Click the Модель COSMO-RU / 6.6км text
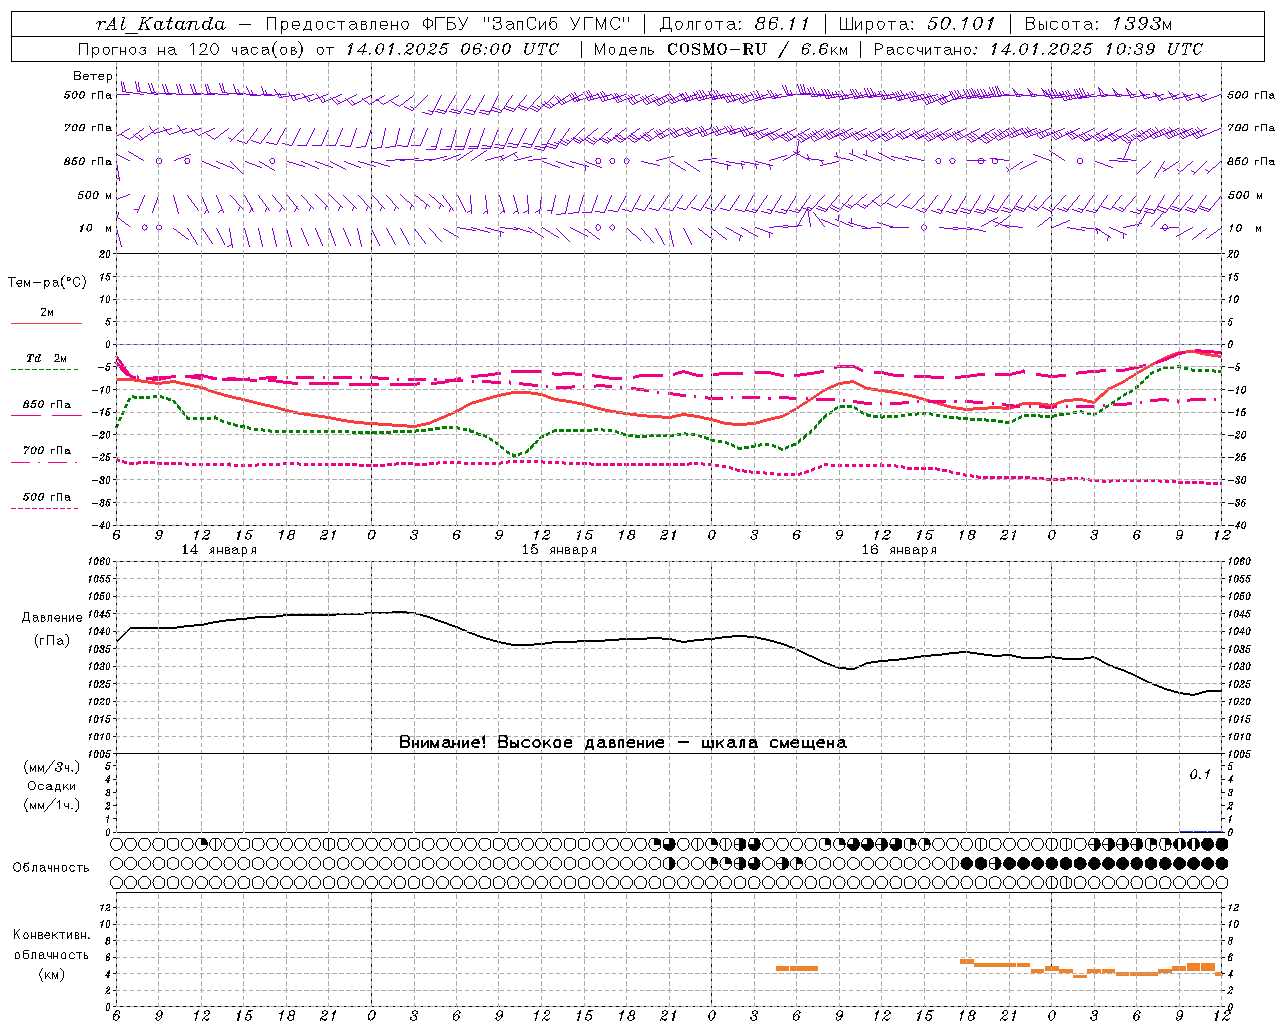Image resolution: width=1280 pixels, height=1024 pixels. coord(720,49)
